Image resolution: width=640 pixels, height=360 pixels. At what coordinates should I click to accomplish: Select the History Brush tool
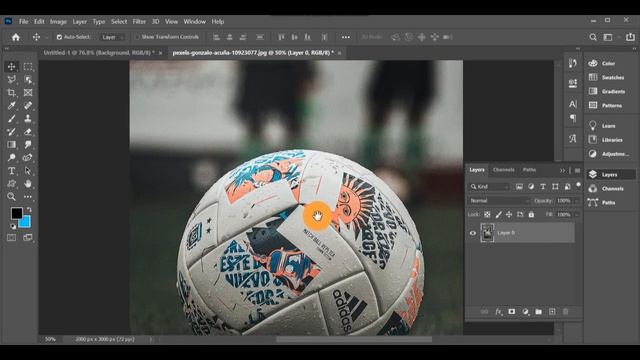[11, 132]
